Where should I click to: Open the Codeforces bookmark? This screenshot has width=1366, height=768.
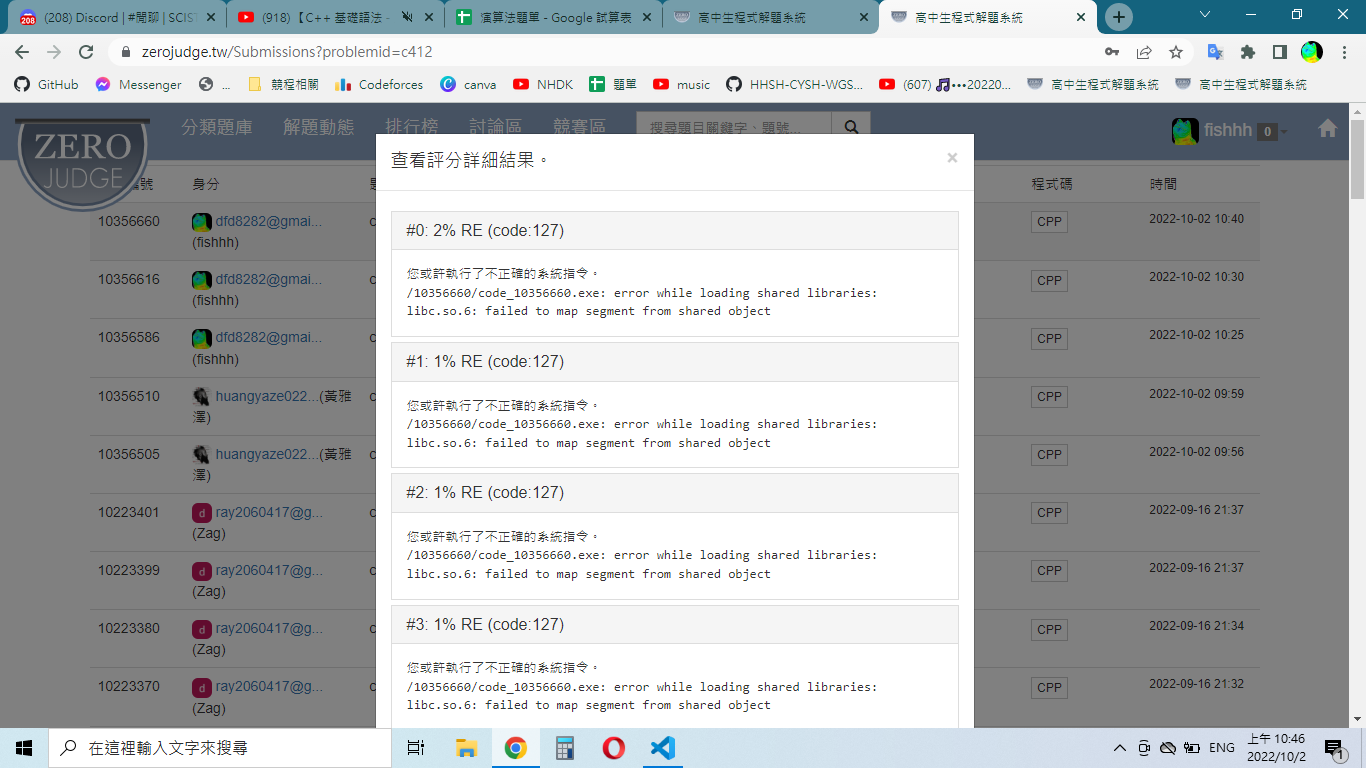pos(379,85)
